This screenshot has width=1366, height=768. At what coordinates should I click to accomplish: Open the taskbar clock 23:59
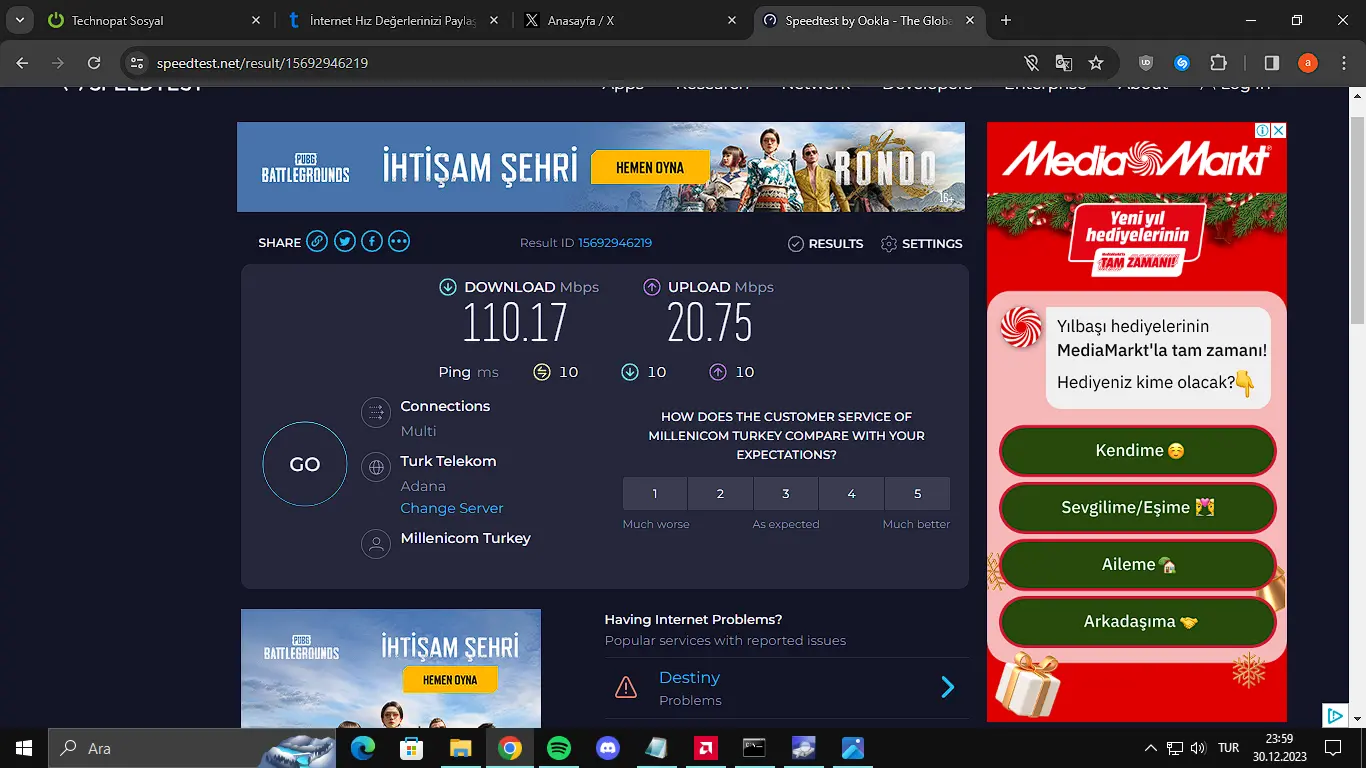coord(1278,748)
